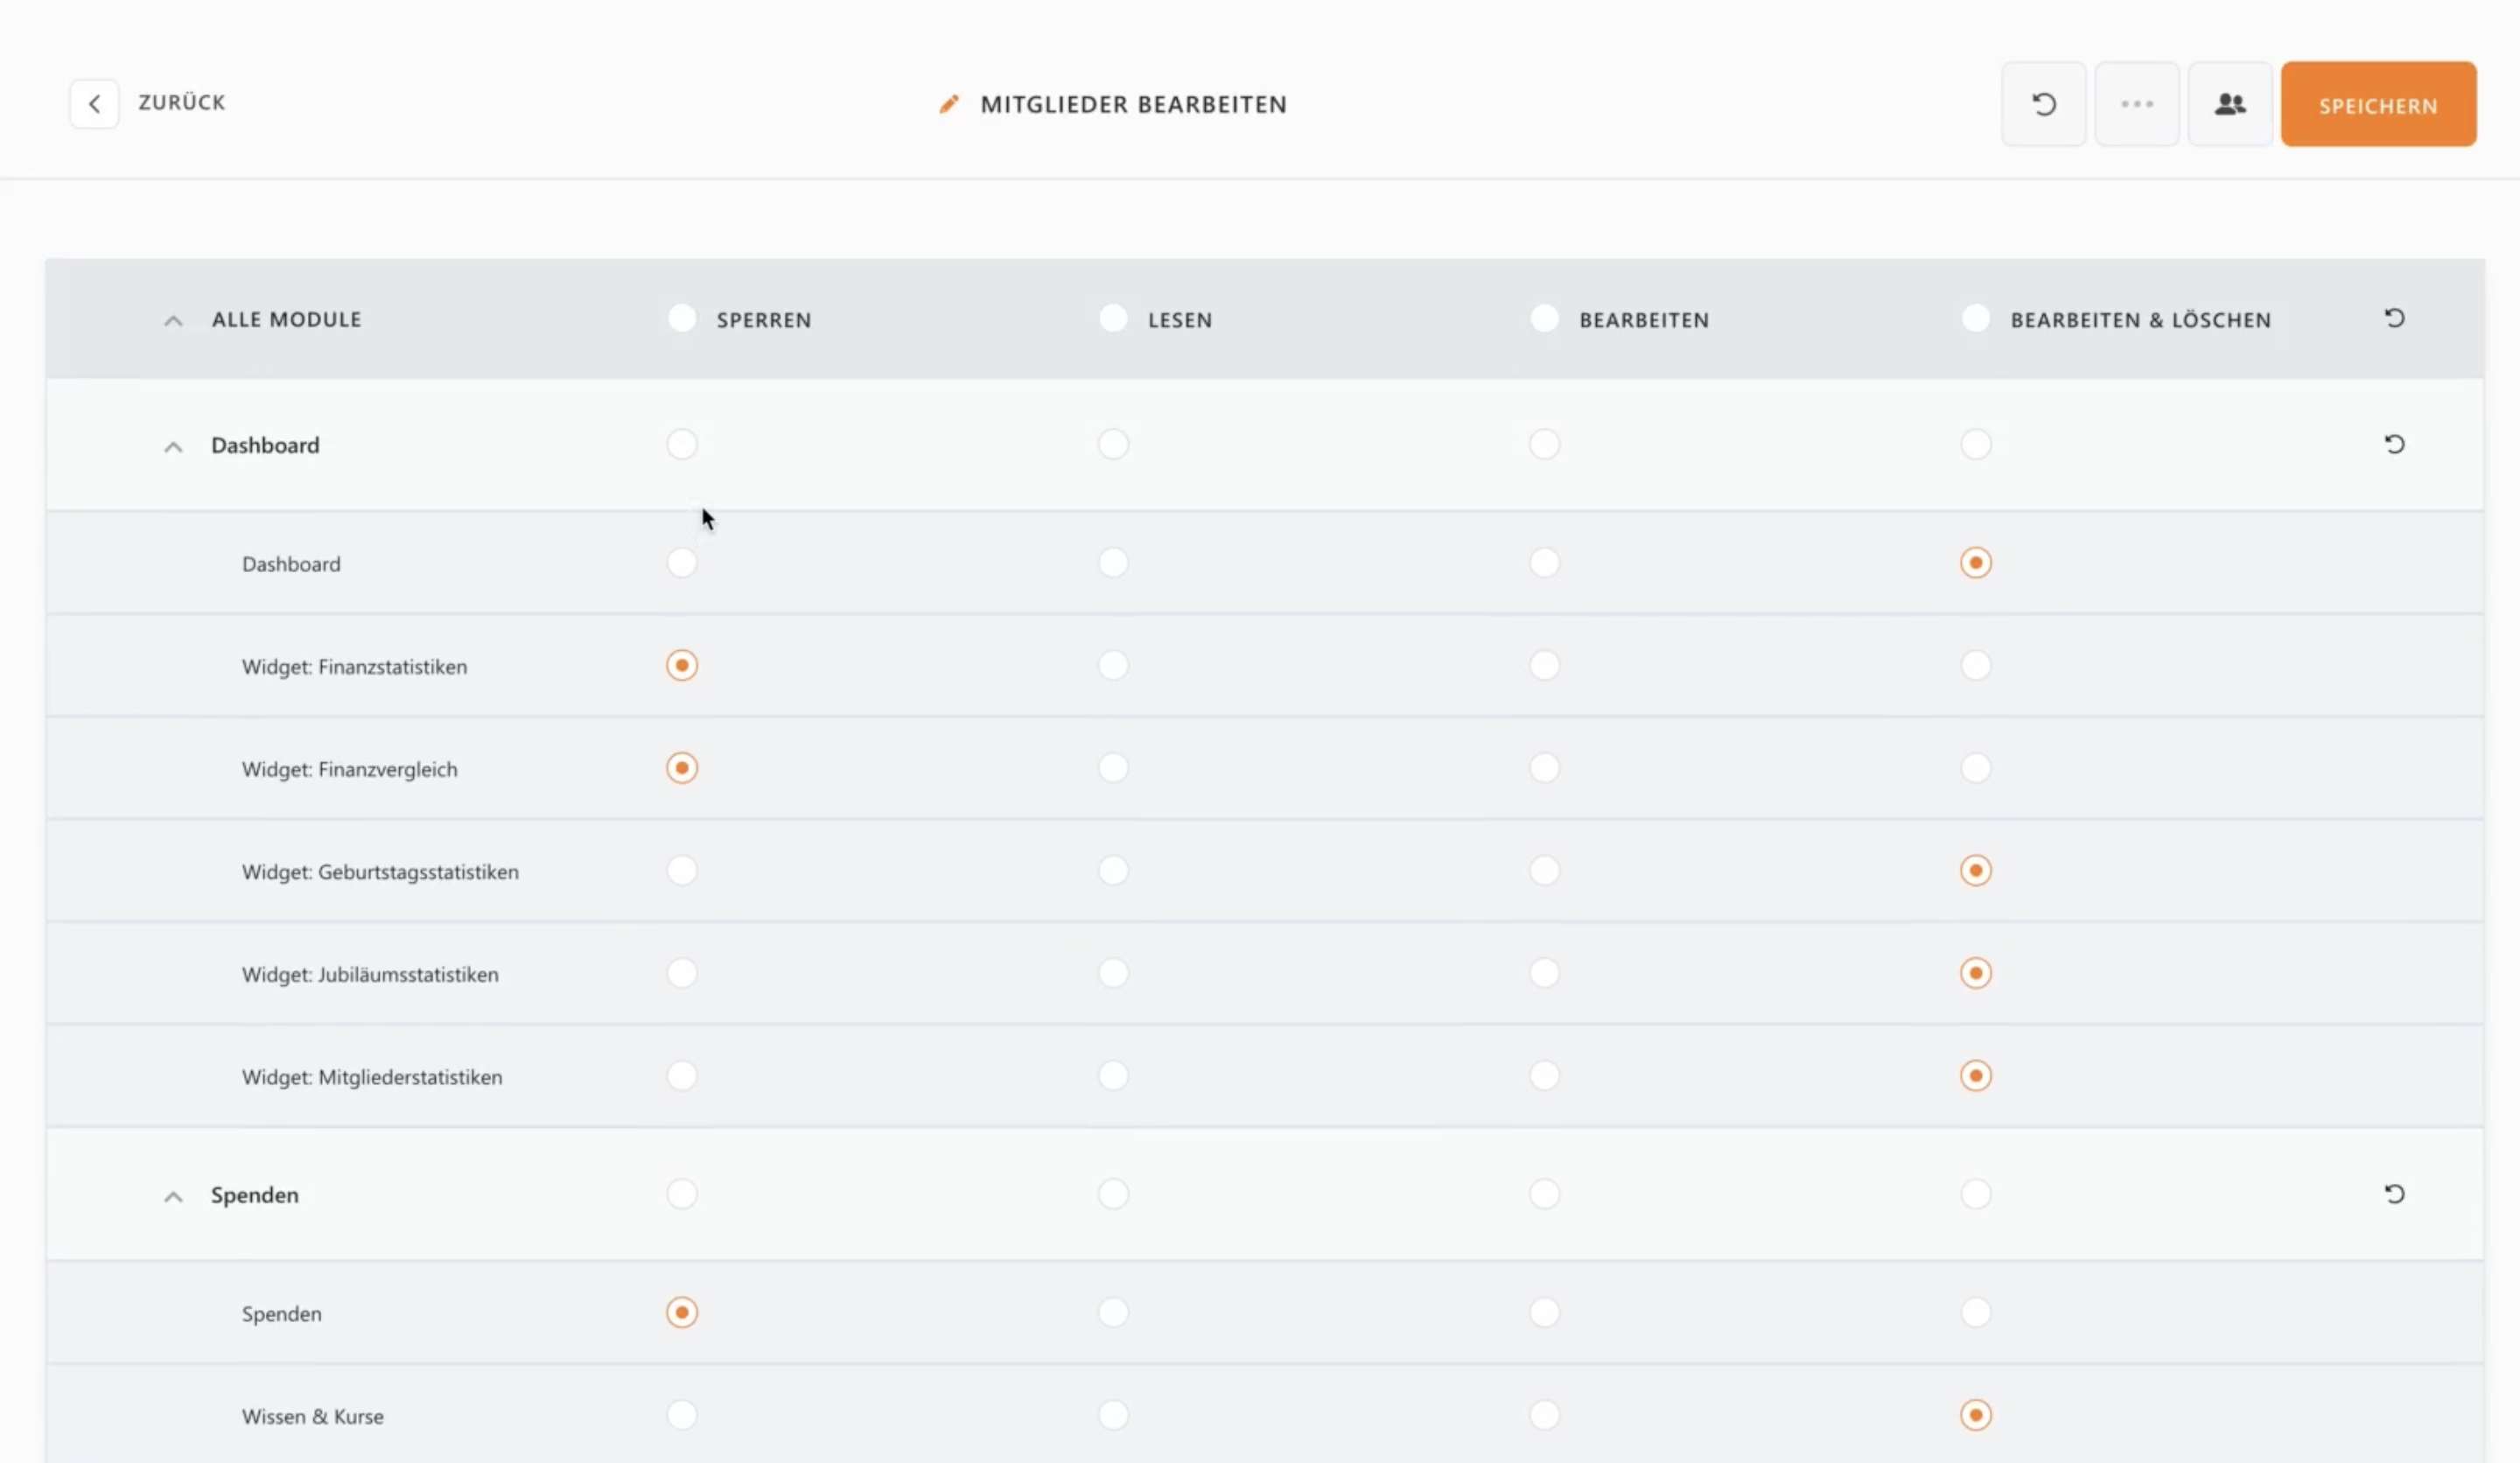
Task: Click the Widget: Finanzstatistiken label
Action: 354,667
